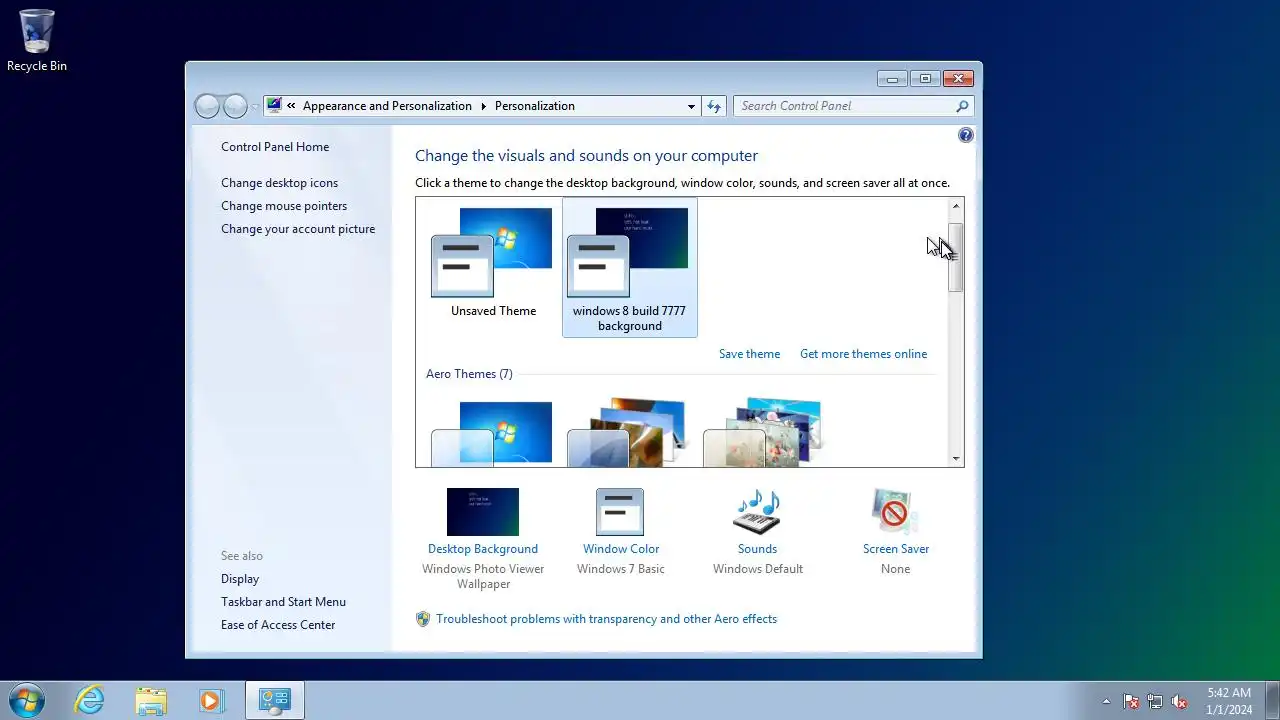Expand the address bar history dropdown

(691, 106)
